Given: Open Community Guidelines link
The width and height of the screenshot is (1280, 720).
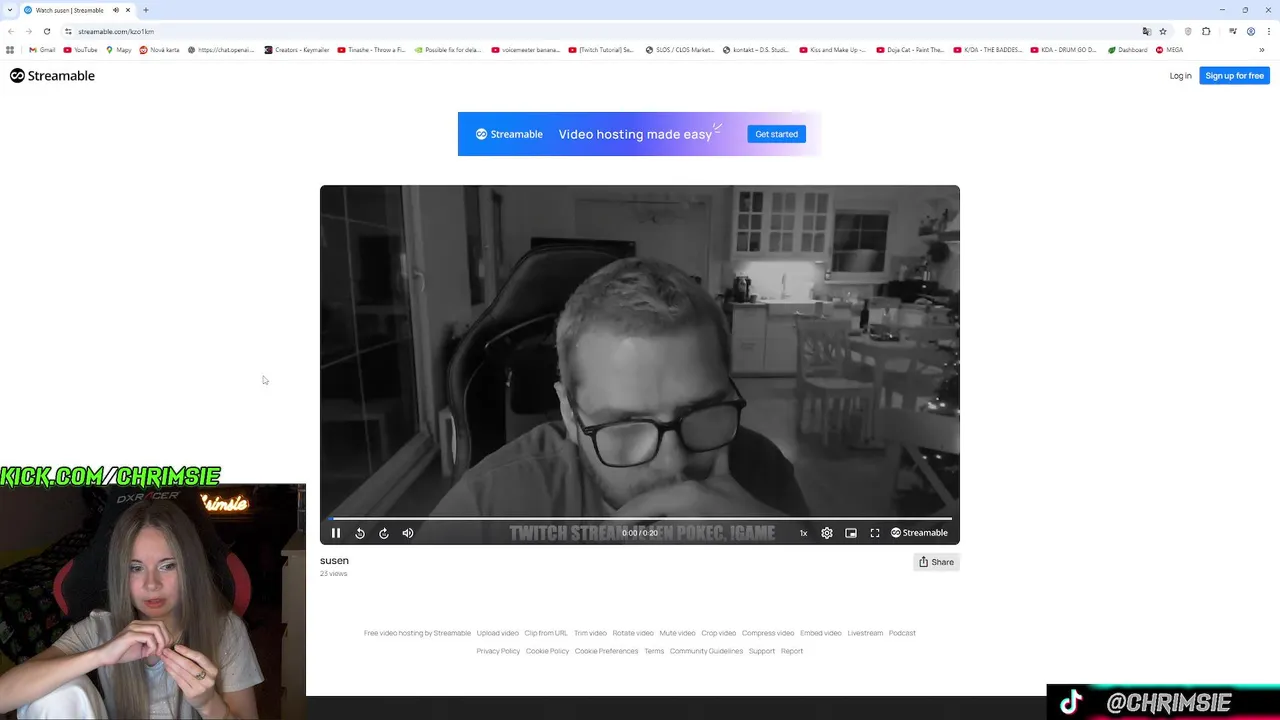Looking at the screenshot, I should 706,651.
